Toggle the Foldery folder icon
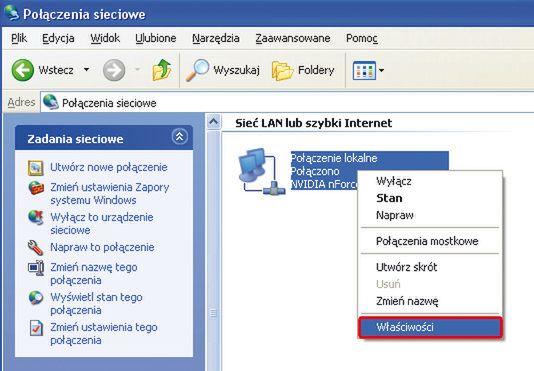Image resolution: width=534 pixels, height=371 pixels. [x=282, y=71]
